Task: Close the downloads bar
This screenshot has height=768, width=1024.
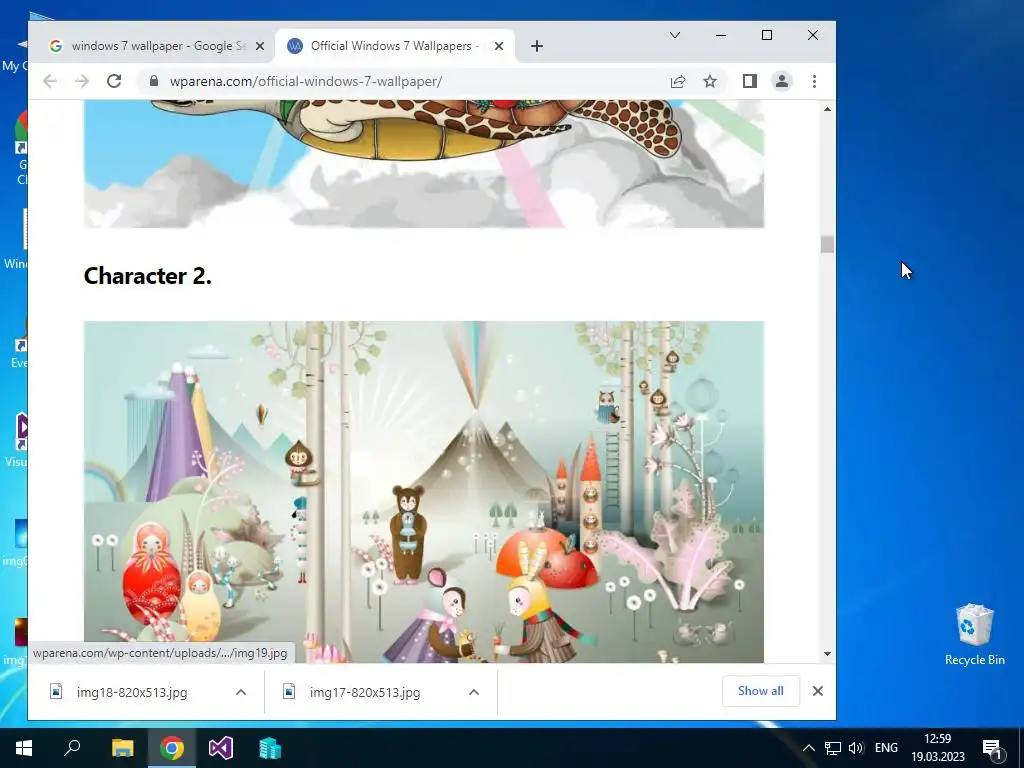Action: coord(818,691)
